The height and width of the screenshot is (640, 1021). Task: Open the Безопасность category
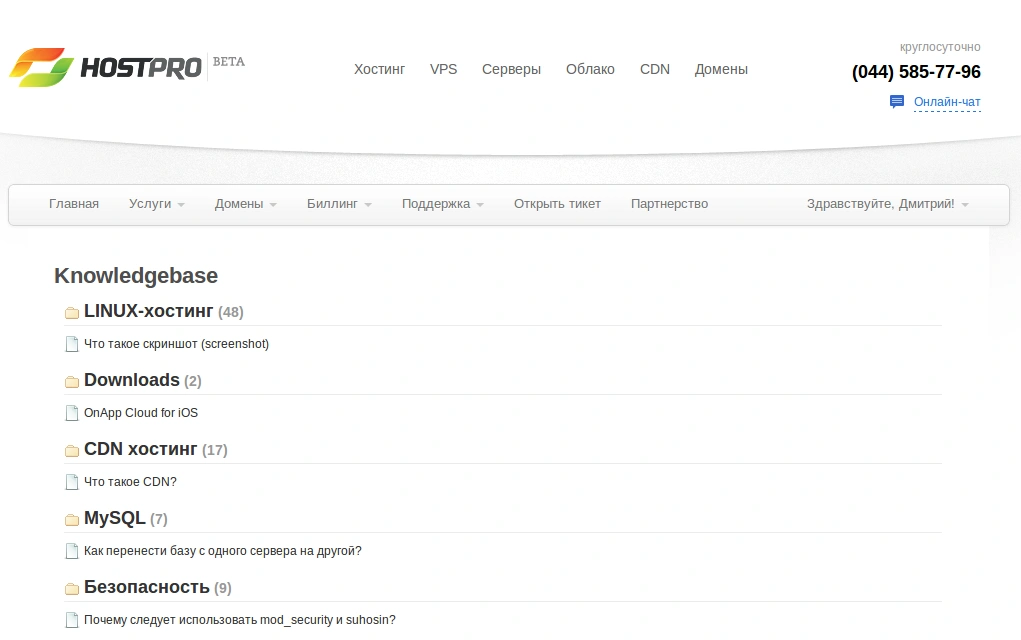point(147,587)
